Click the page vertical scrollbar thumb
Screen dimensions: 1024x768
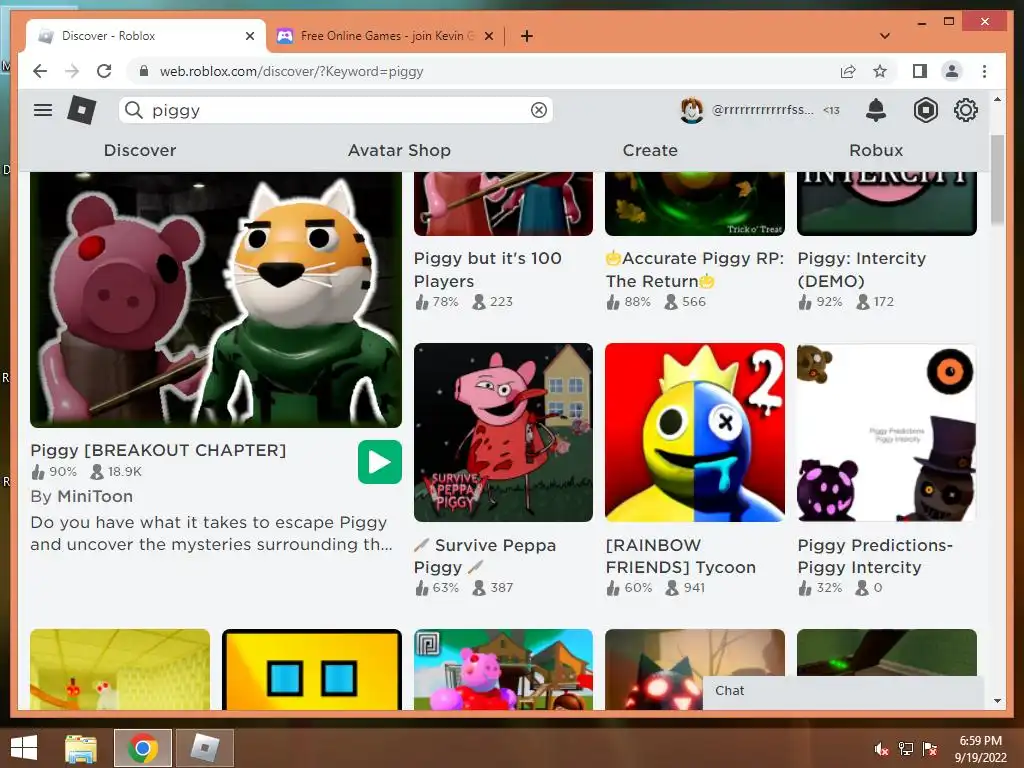coord(997,180)
